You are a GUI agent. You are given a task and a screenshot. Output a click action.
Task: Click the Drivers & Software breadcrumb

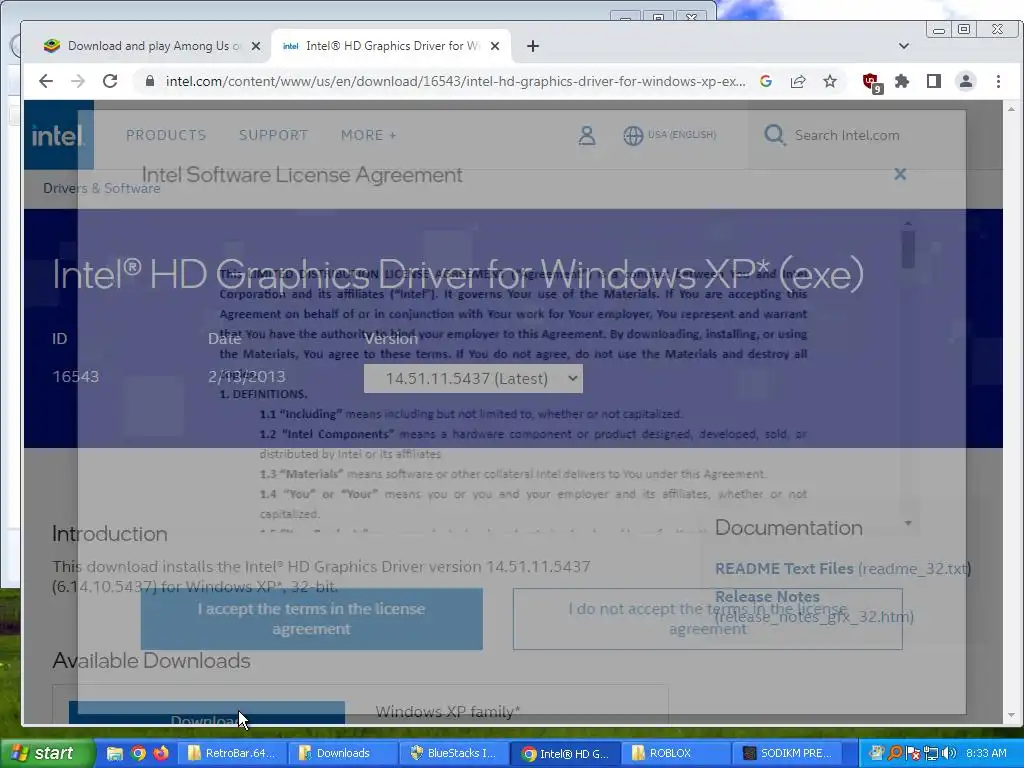[x=101, y=188]
